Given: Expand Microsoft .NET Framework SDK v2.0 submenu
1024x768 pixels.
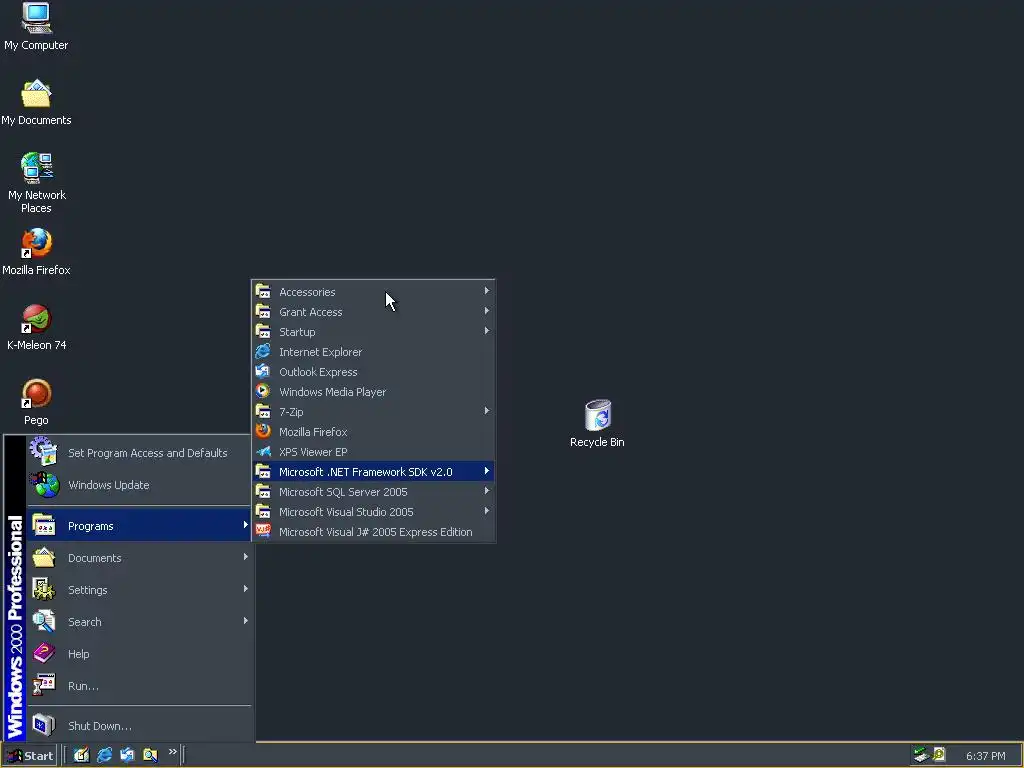Looking at the screenshot, I should click(373, 472).
